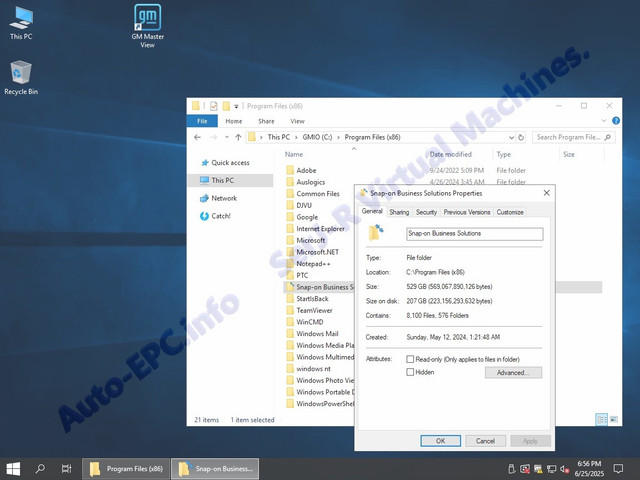The width and height of the screenshot is (640, 480).
Task: Select the Google folder
Action: coord(307,217)
